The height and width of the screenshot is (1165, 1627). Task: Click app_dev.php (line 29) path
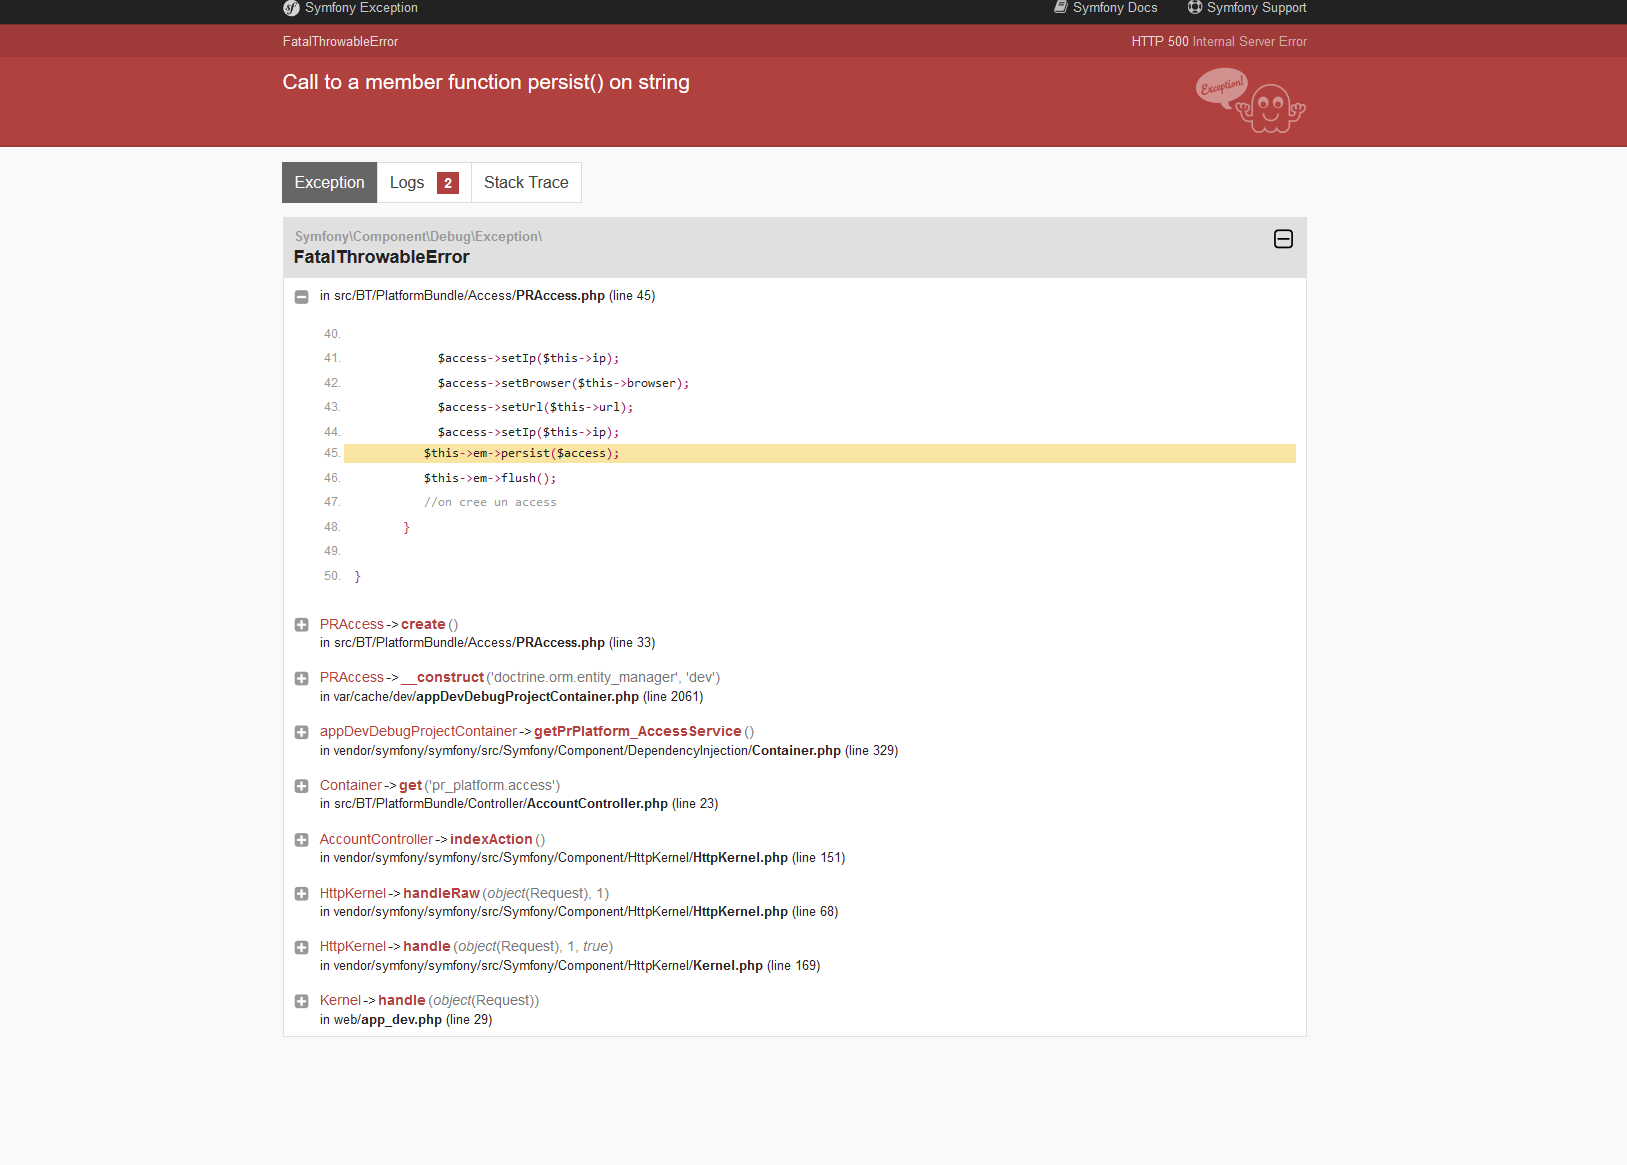(406, 1020)
